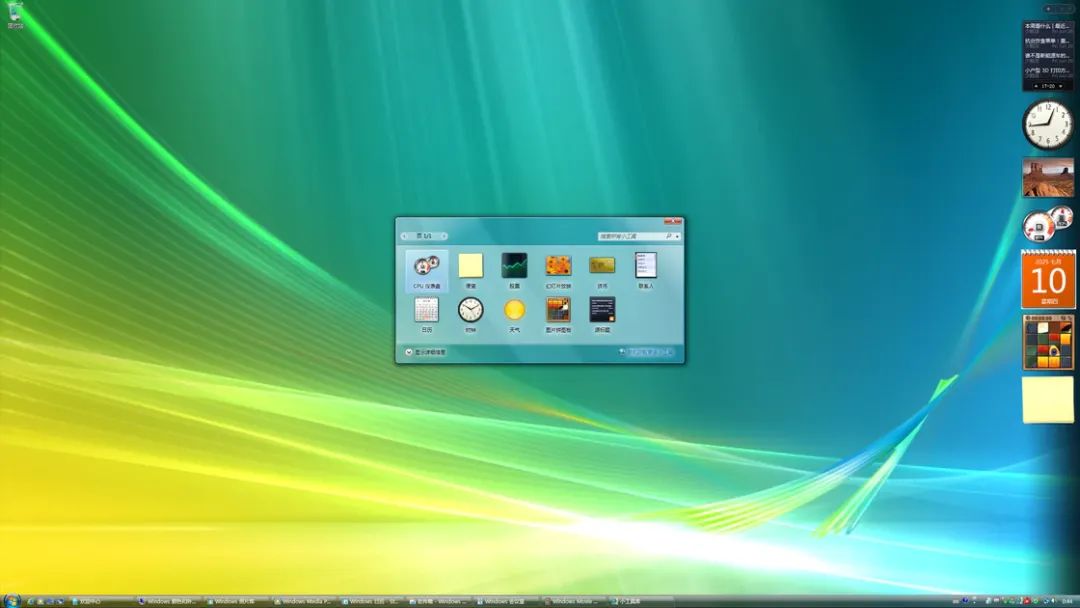Screen dimensions: 1080x608
Task: Switch to the last taskbar button, the gadget gallery
Action: click(x=641, y=601)
